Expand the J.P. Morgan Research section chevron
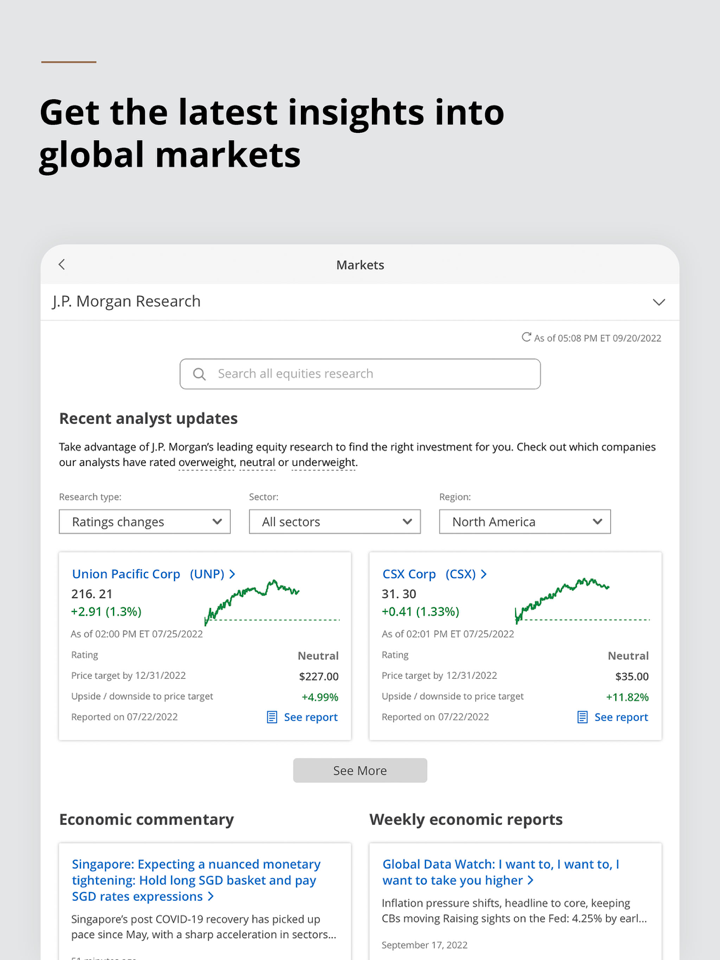This screenshot has width=720, height=960. [x=658, y=302]
